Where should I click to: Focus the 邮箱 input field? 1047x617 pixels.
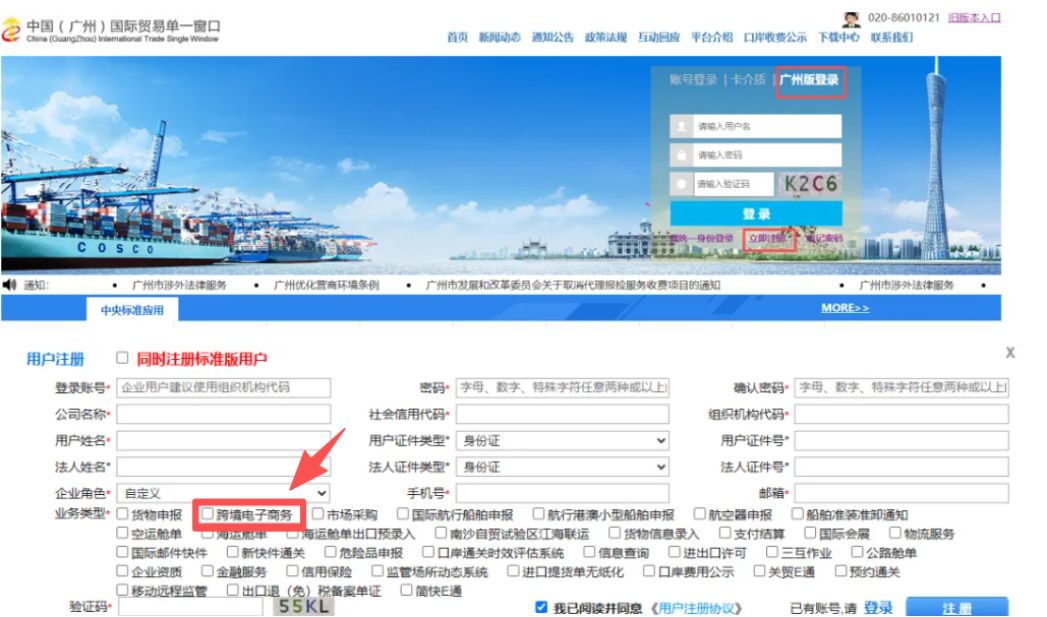(901, 493)
